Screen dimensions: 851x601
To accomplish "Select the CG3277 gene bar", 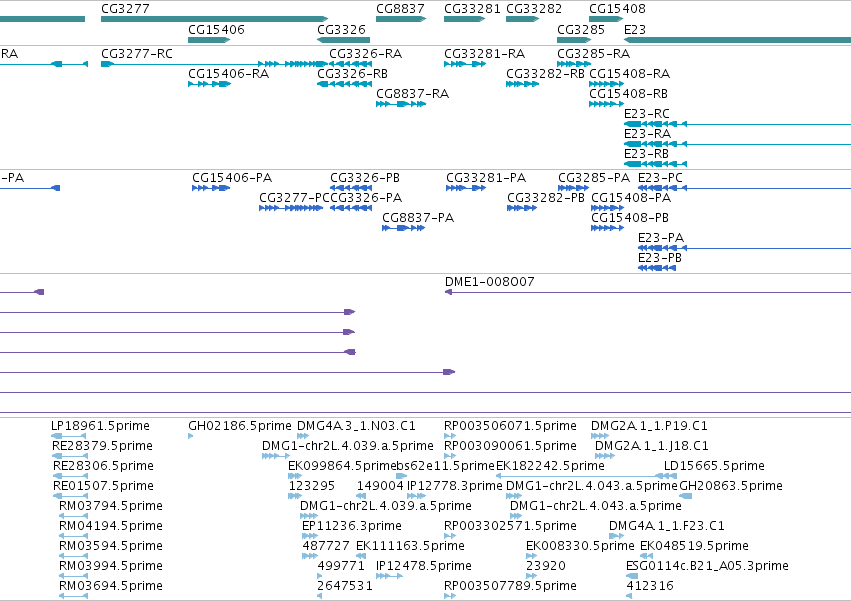I will click(214, 19).
